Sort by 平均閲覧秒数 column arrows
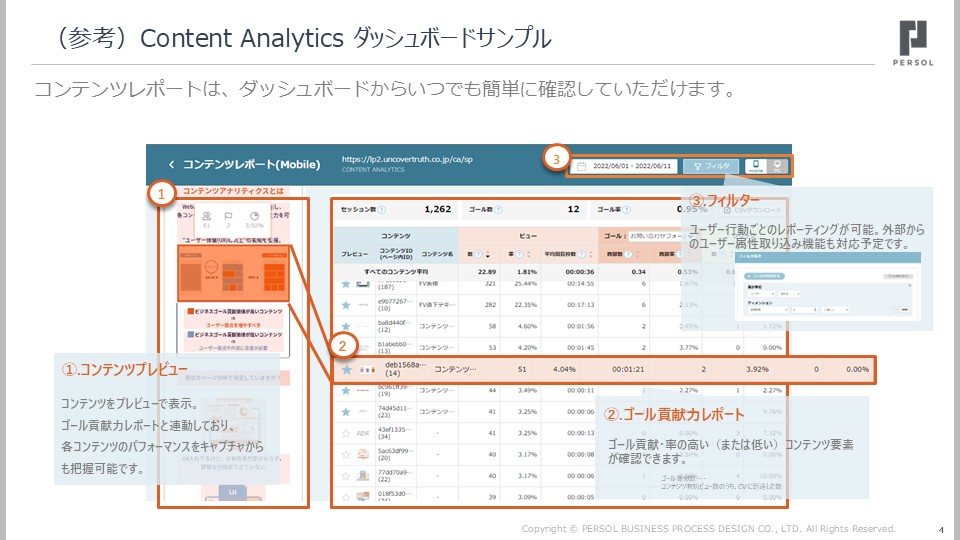 [x=591, y=254]
